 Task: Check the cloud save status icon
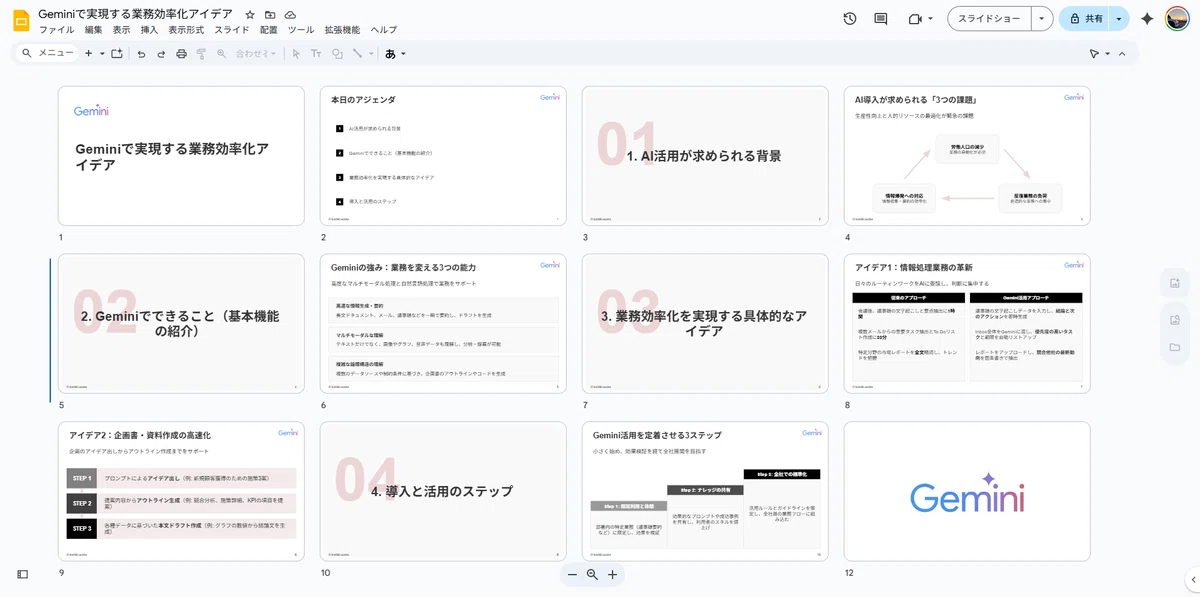[x=290, y=15]
